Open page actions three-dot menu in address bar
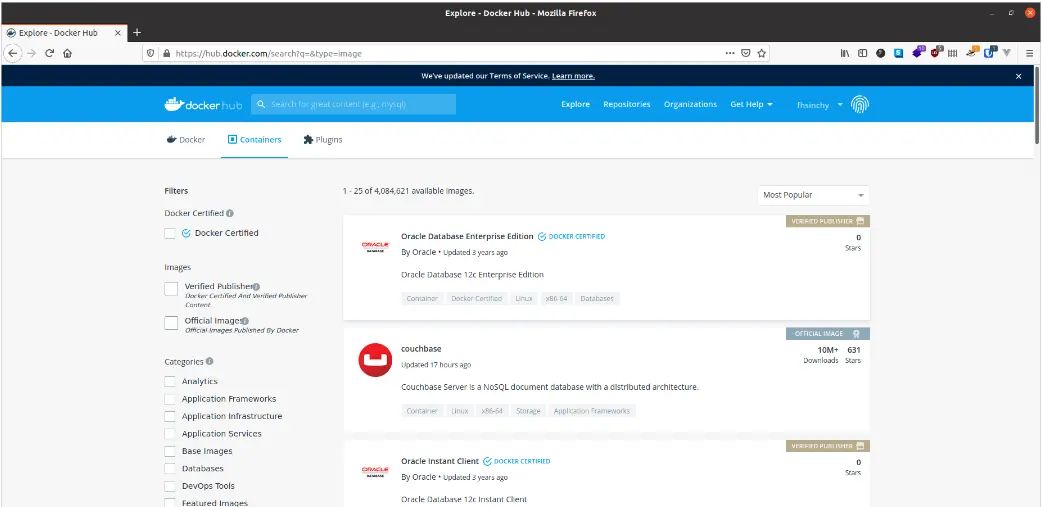This screenshot has width=1042, height=507. tap(730, 53)
